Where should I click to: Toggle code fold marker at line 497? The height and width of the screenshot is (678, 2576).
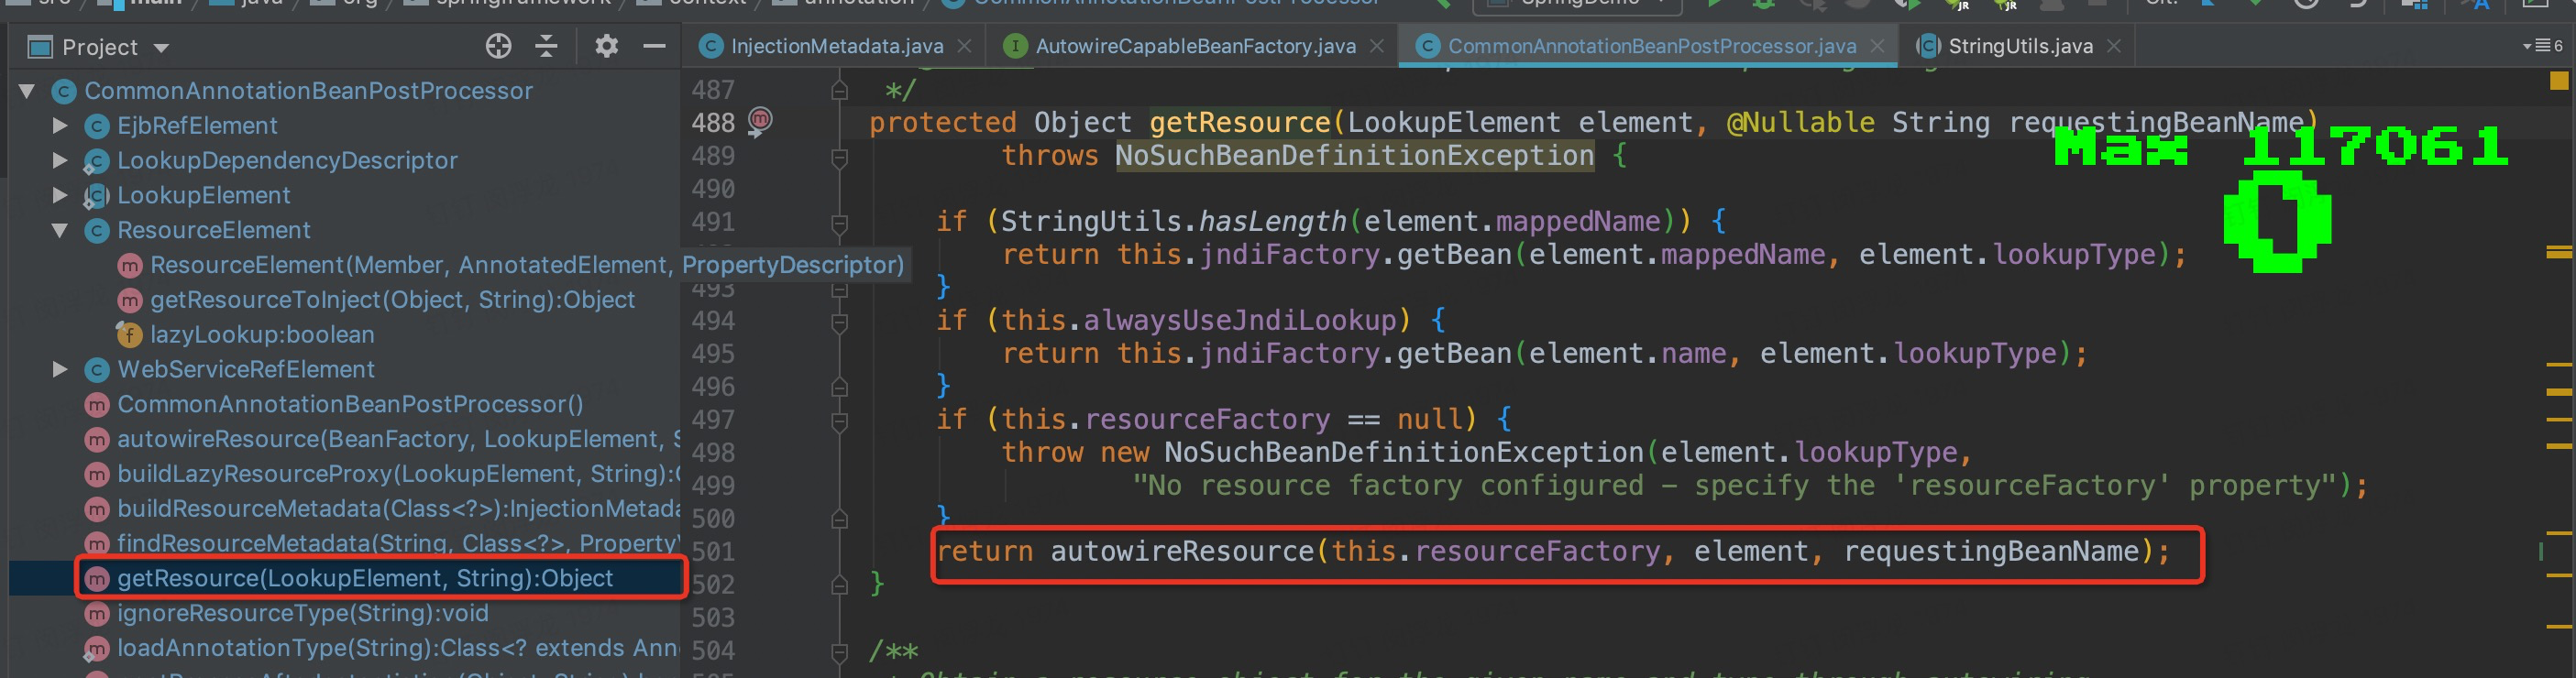tap(839, 420)
